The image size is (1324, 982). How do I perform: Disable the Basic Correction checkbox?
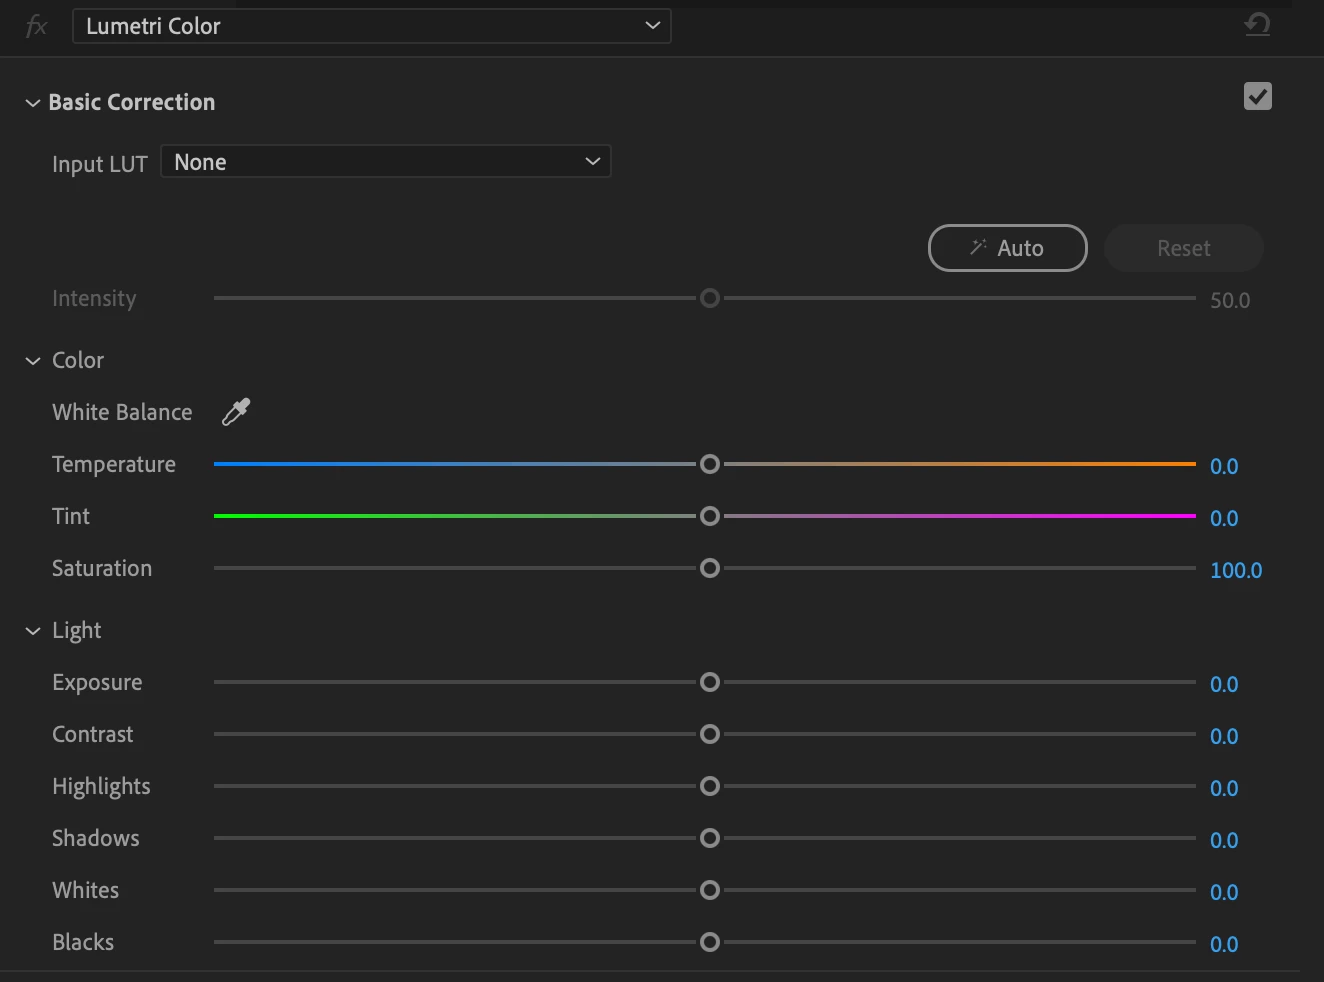(x=1258, y=96)
